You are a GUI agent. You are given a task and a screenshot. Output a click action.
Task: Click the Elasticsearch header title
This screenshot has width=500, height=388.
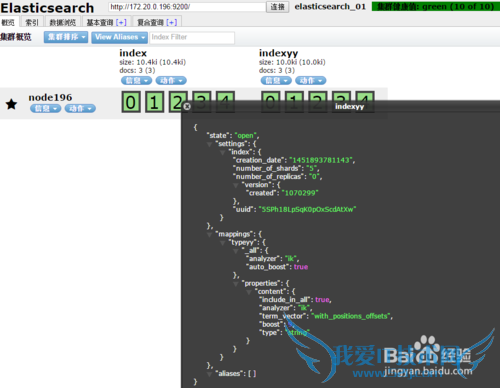[47, 8]
